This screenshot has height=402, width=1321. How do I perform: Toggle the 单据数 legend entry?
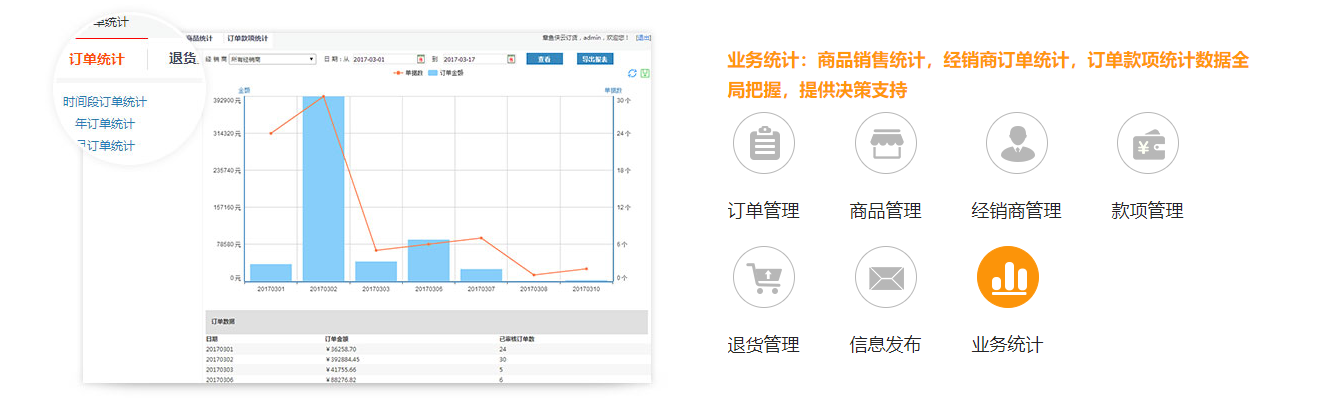408,73
